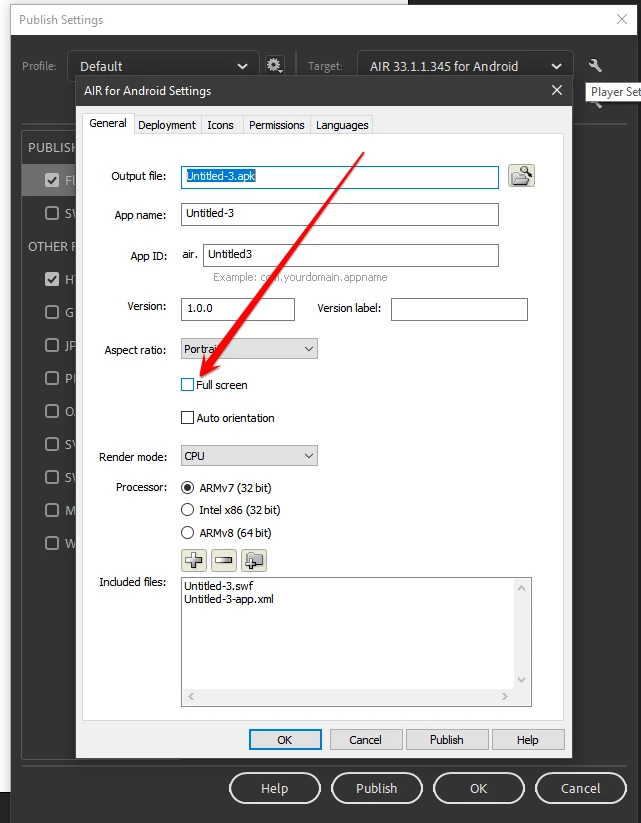Switch to the General tab

pos(108,123)
